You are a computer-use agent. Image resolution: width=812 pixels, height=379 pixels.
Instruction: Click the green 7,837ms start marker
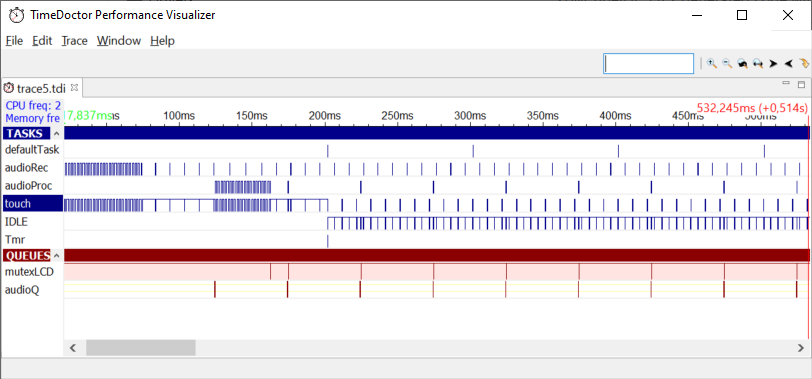[89, 115]
